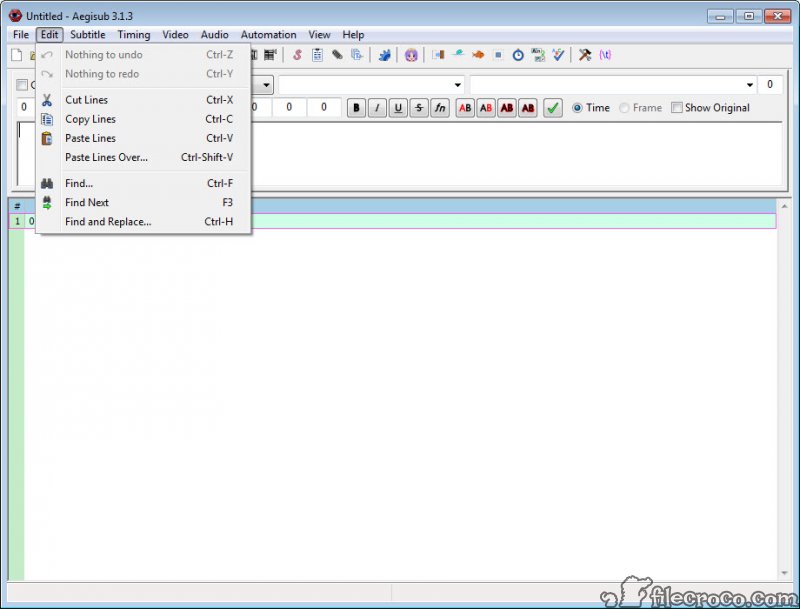The height and width of the screenshot is (609, 800).
Task: Open the style dropdown arrow
Action: 266,85
